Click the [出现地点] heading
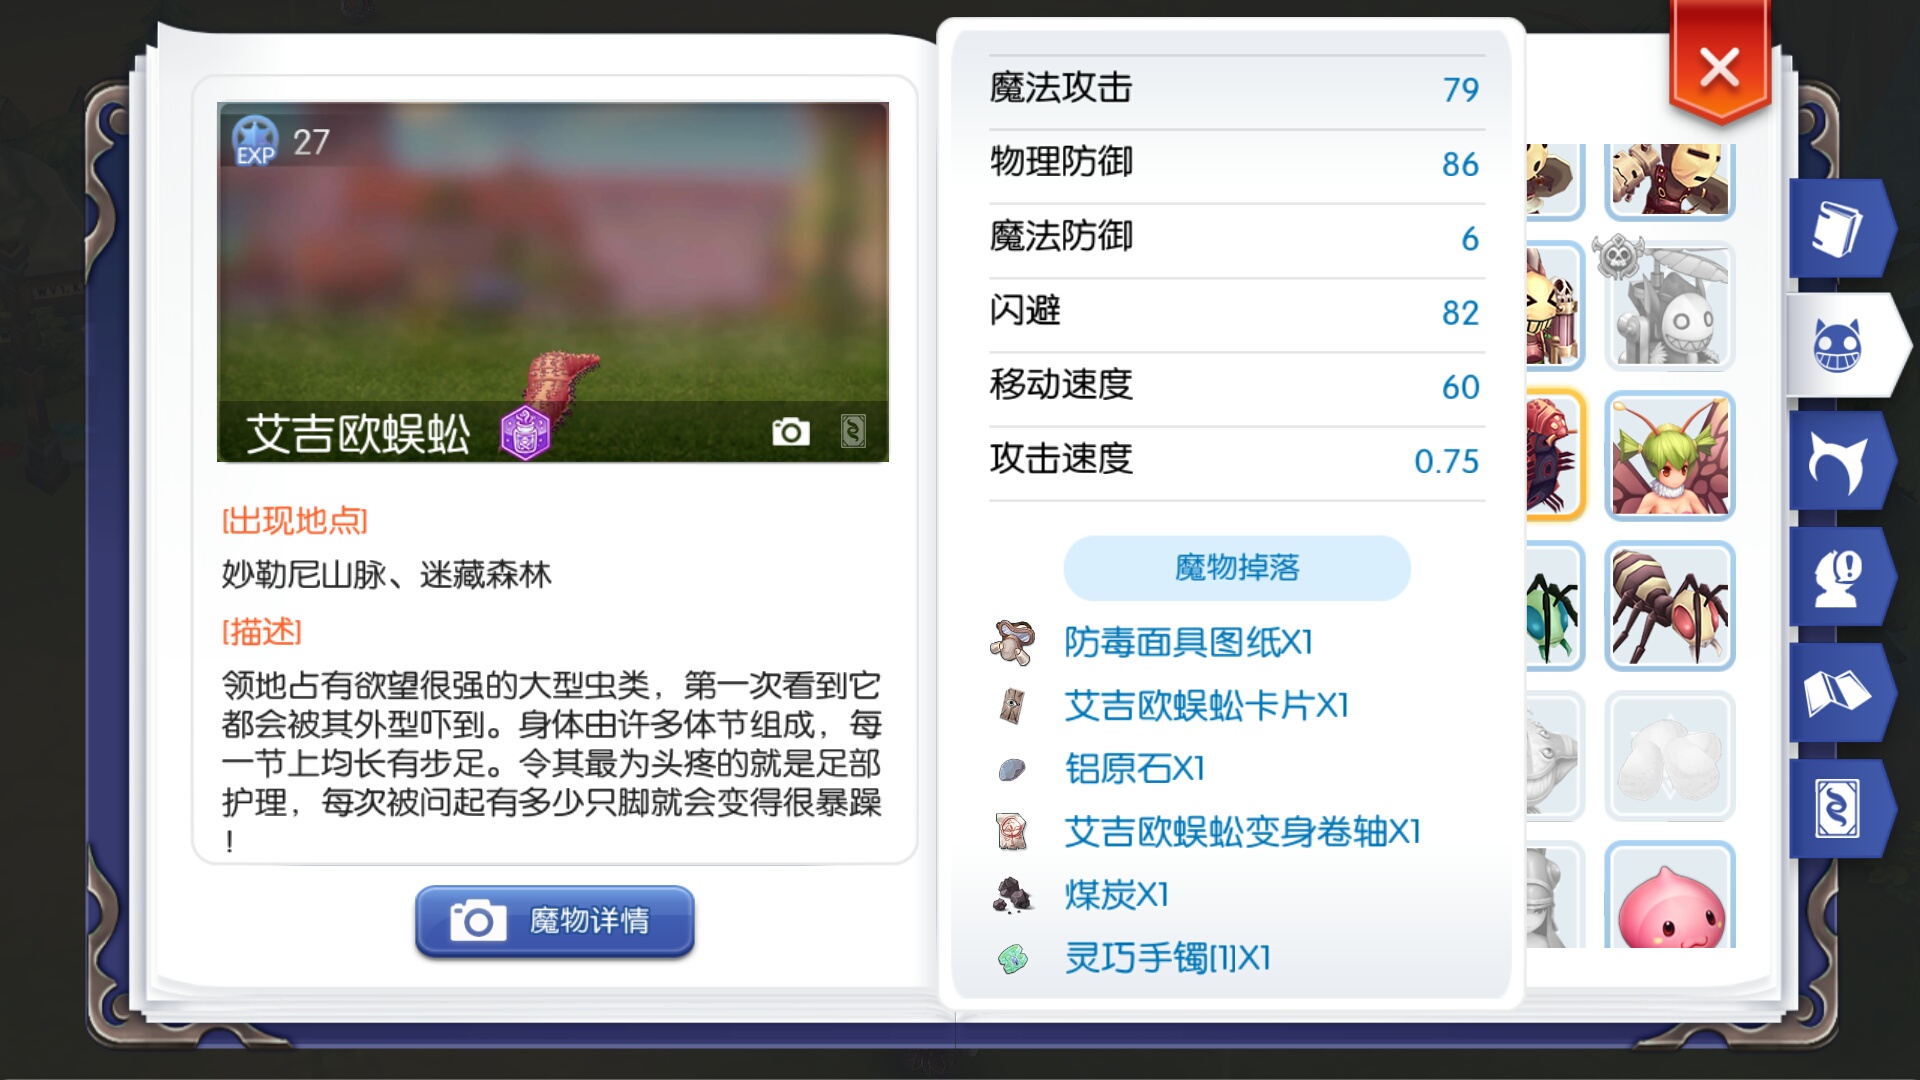 click(295, 521)
